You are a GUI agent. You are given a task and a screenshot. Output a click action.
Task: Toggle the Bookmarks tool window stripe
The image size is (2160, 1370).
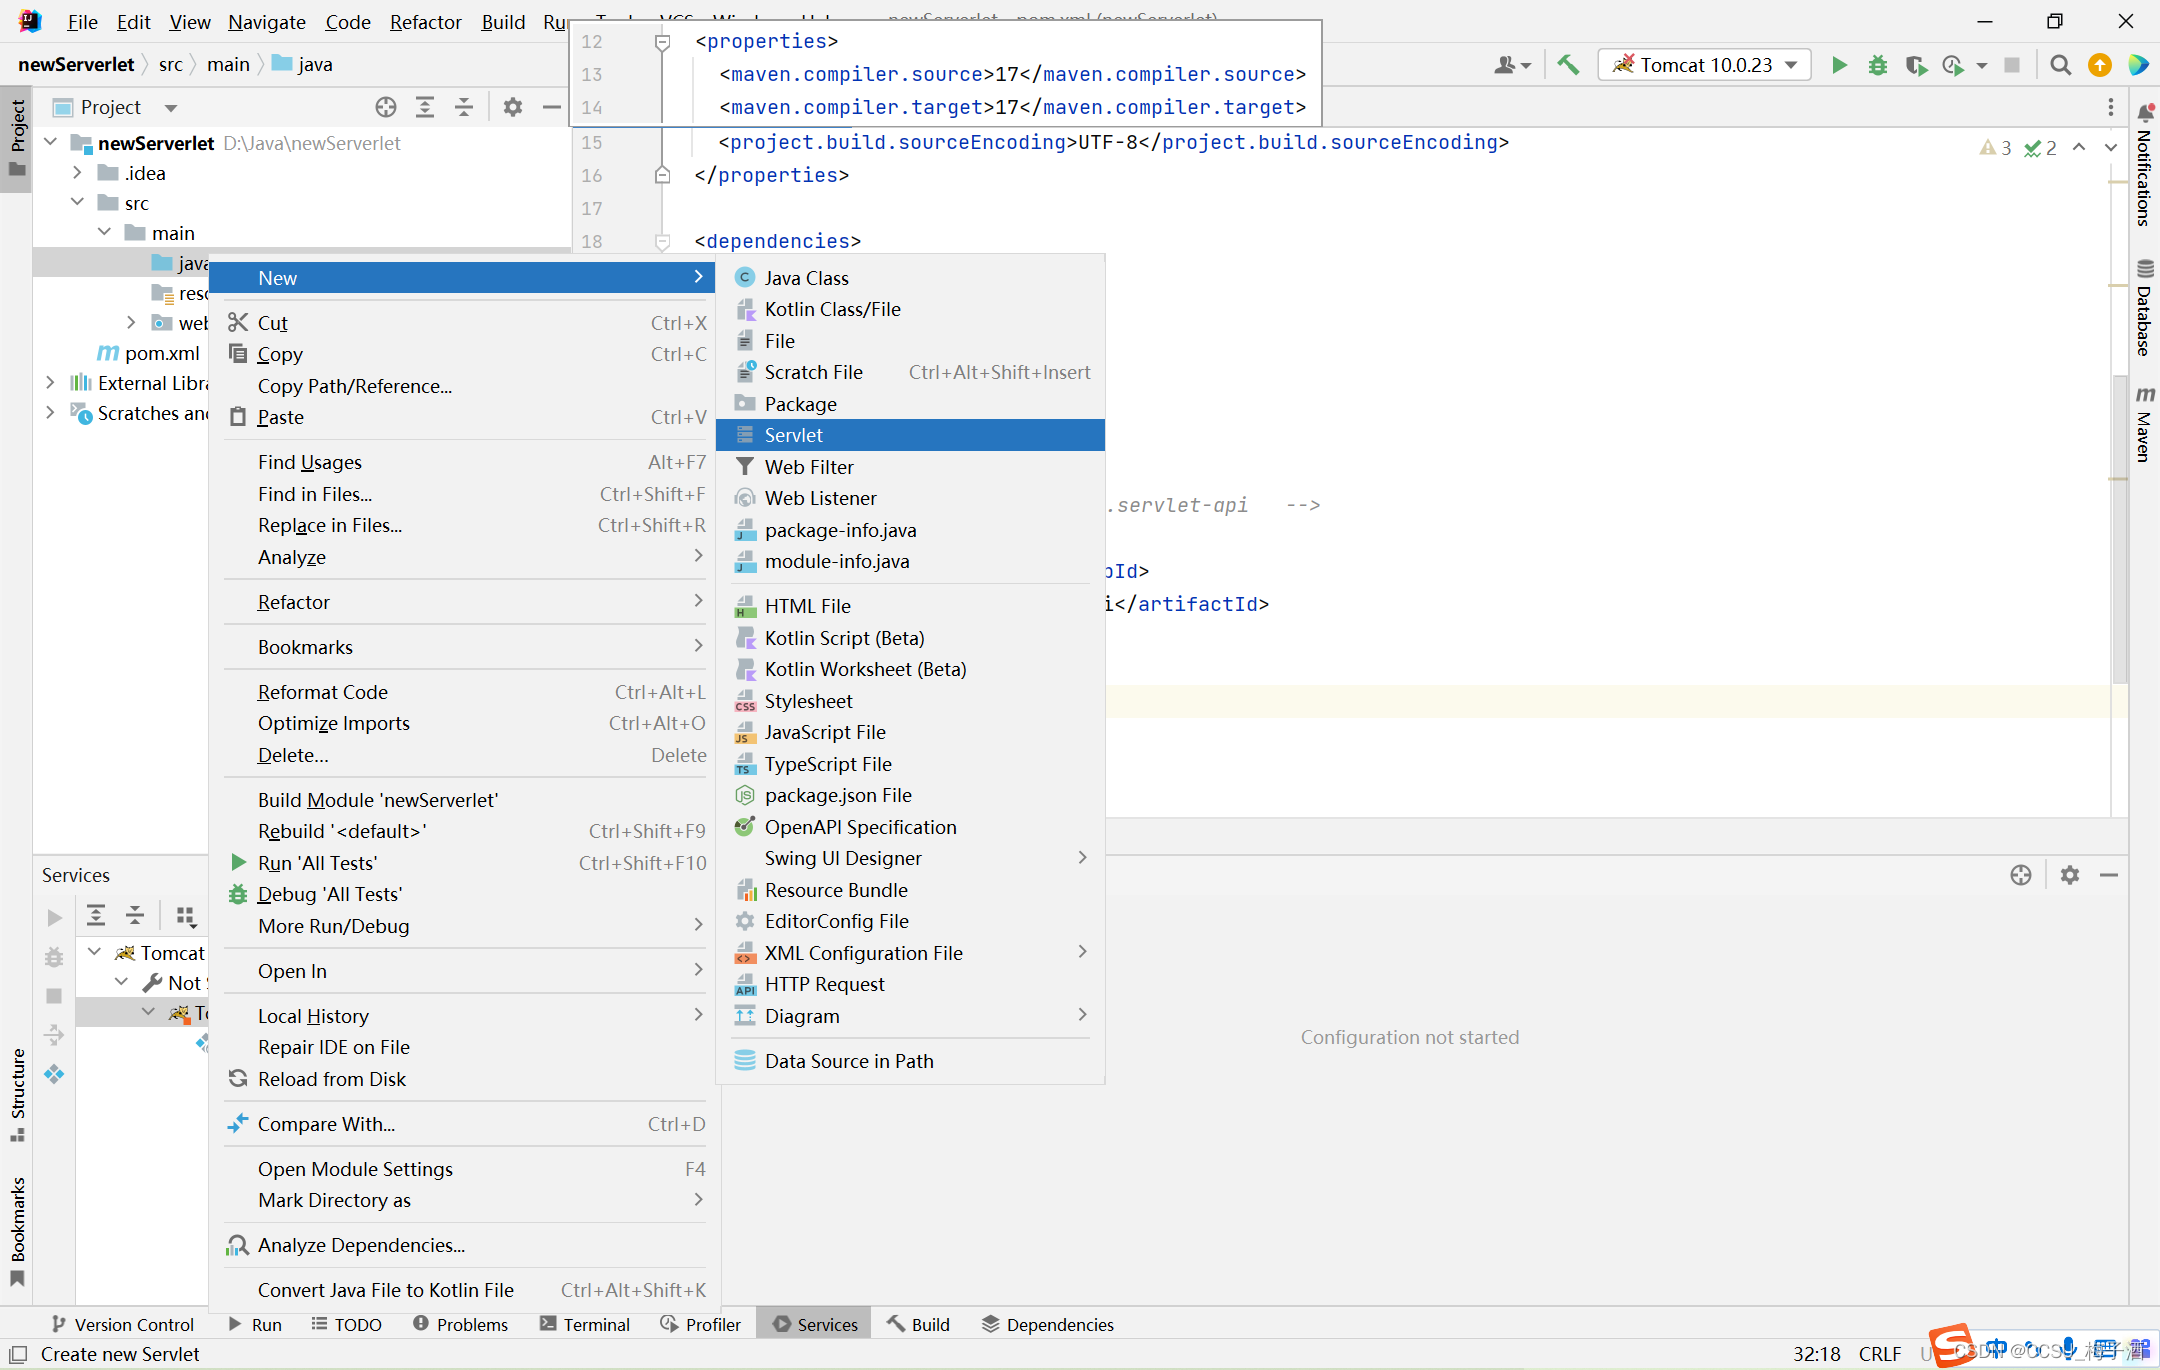(x=17, y=1230)
